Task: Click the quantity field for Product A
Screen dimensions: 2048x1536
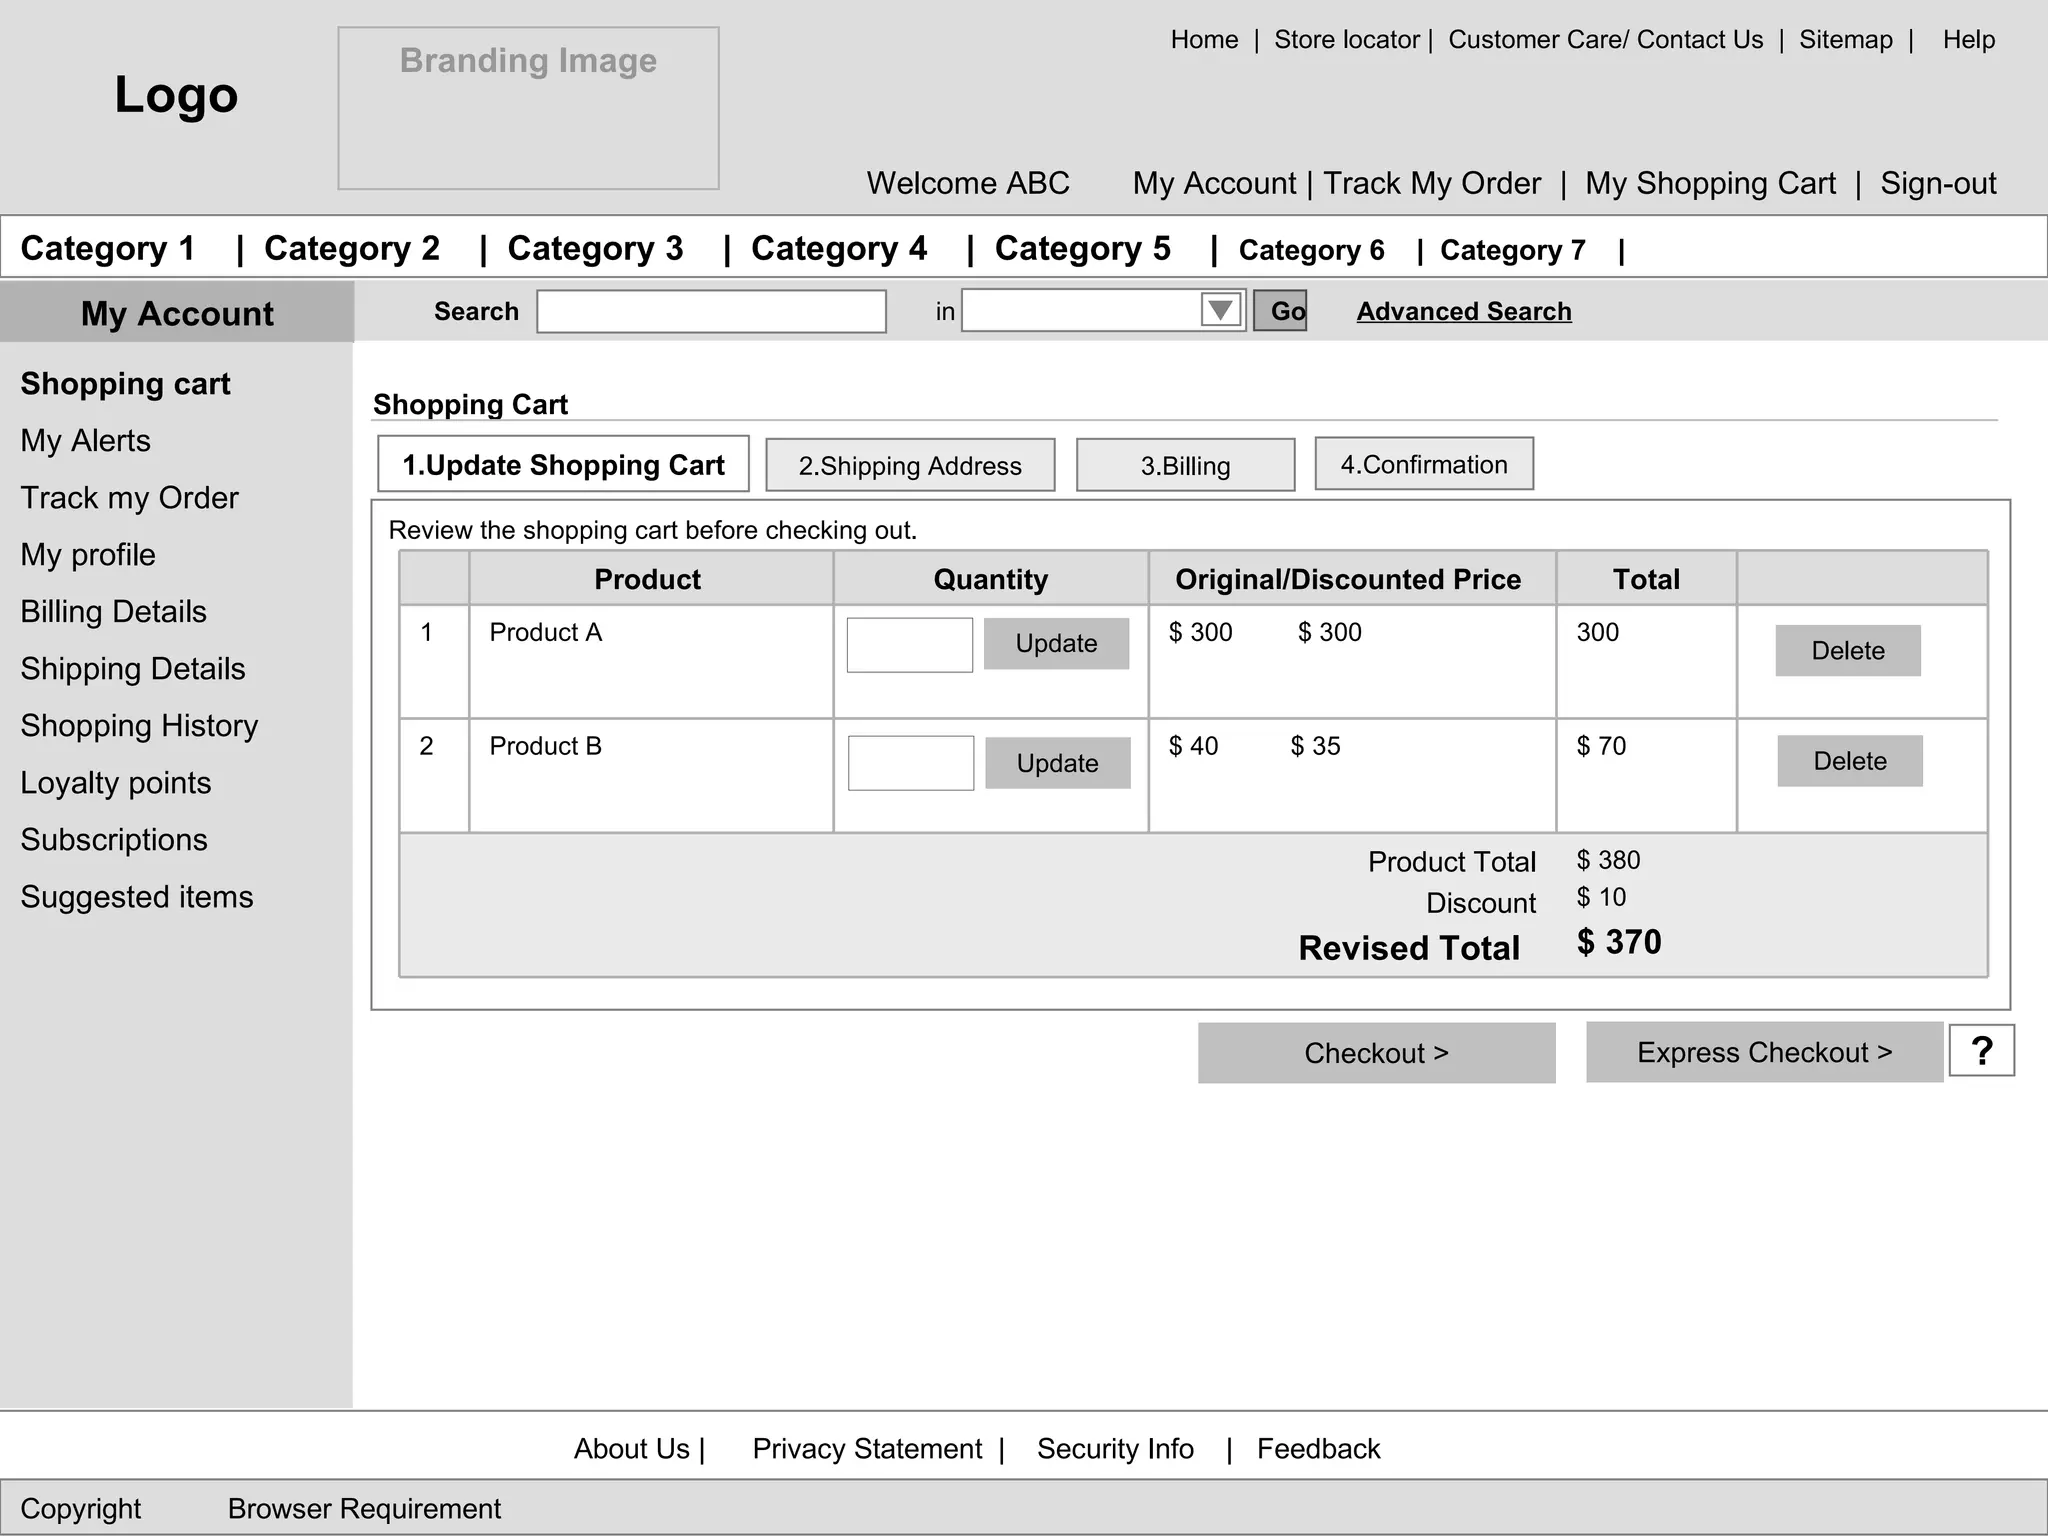Action: (909, 645)
